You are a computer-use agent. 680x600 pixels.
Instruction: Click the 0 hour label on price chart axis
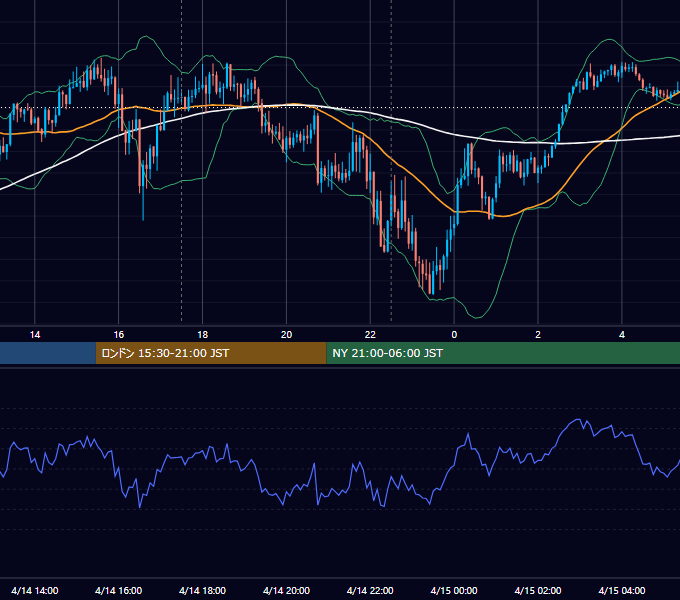pos(454,335)
